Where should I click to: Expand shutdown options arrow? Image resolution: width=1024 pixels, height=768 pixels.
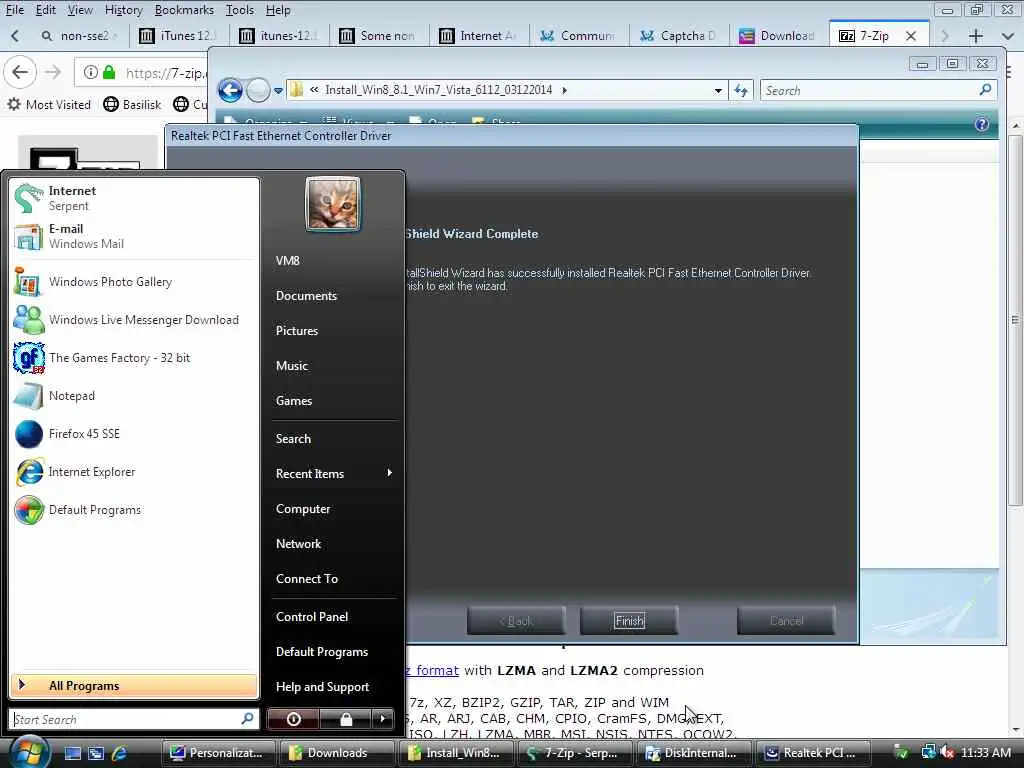click(383, 719)
